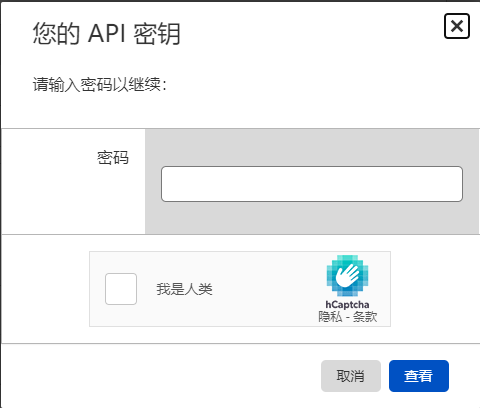480x408 pixels.
Task: Click the blue 查看 button
Action: coord(419,376)
